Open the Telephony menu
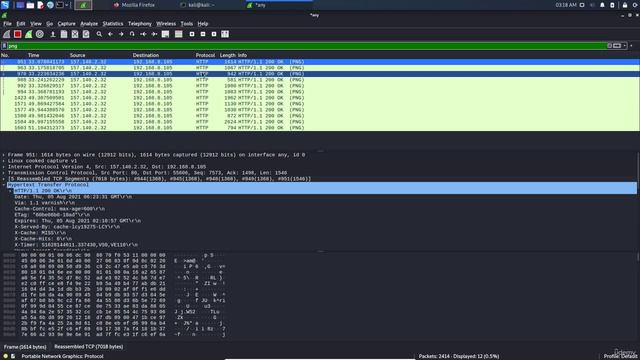The image size is (640, 360). point(140,24)
